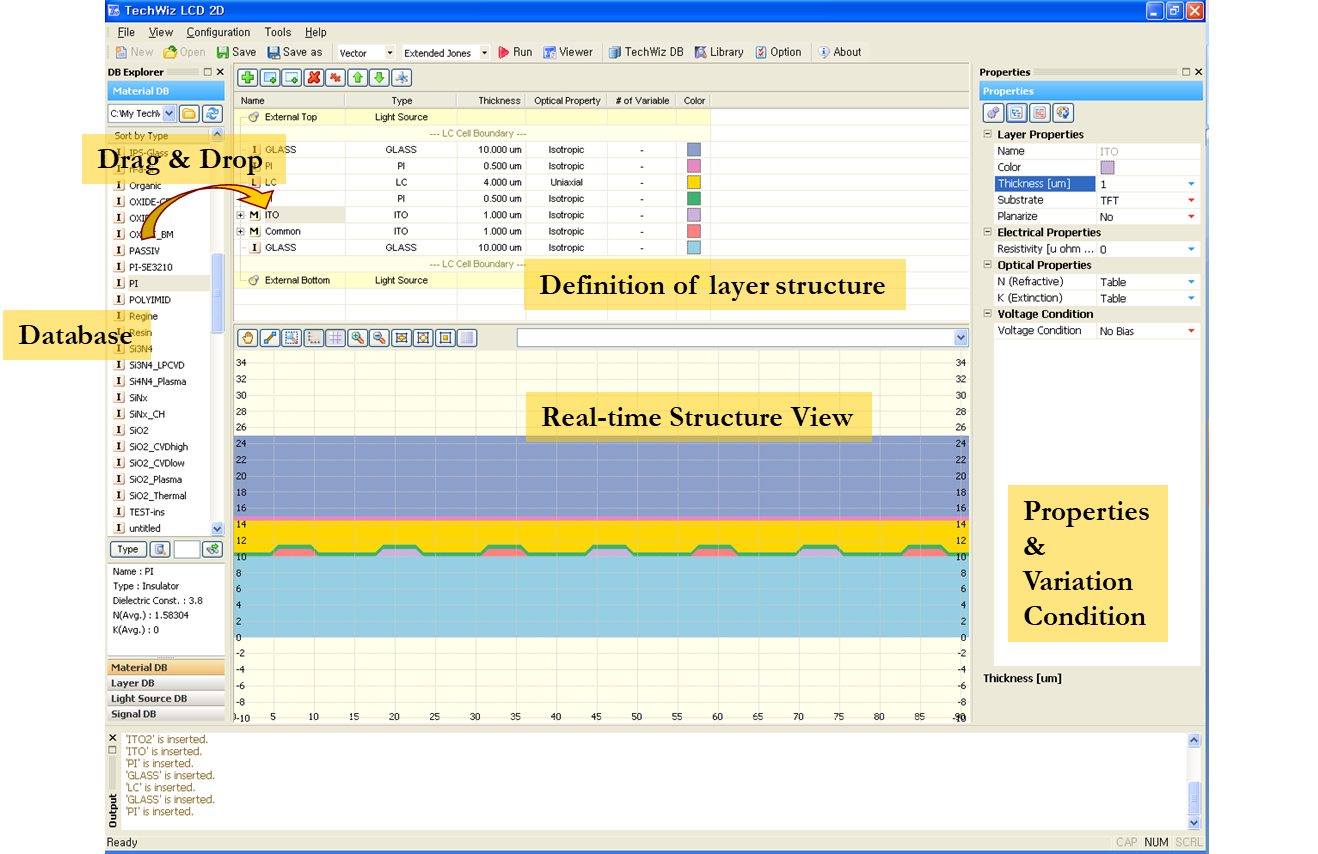This screenshot has height=854, width=1318.
Task: Click the gears icon in Properties toolbar
Action: pos(993,113)
